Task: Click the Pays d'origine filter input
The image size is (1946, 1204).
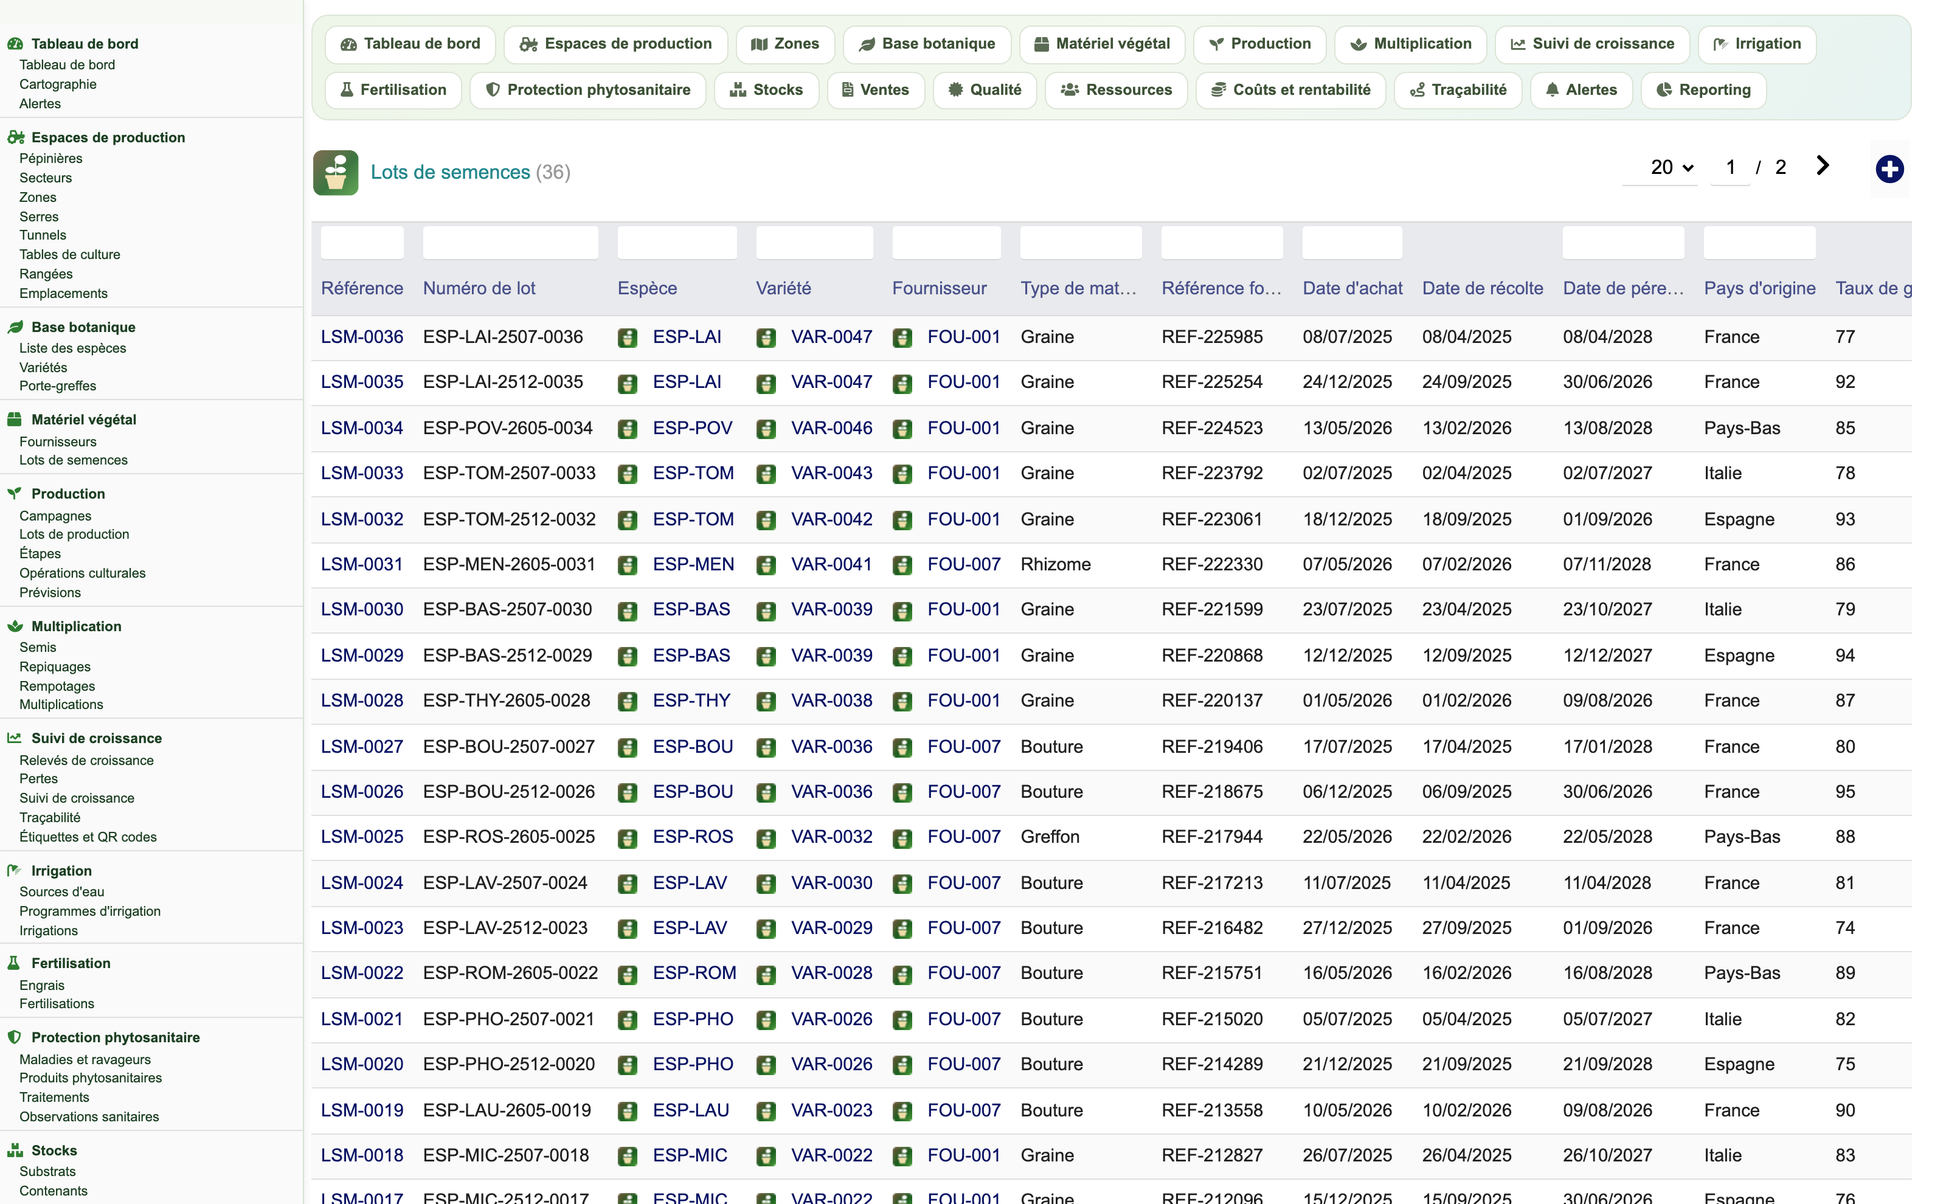Action: tap(1760, 243)
